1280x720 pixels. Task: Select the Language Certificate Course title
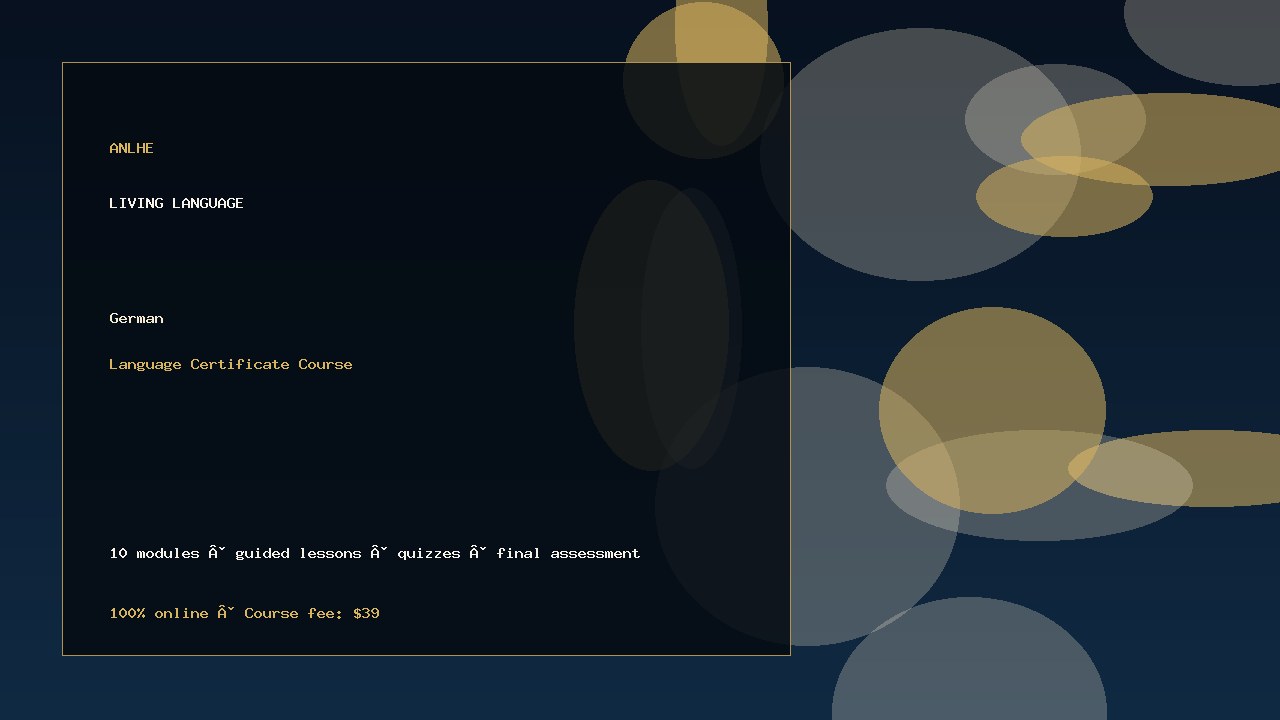click(231, 364)
